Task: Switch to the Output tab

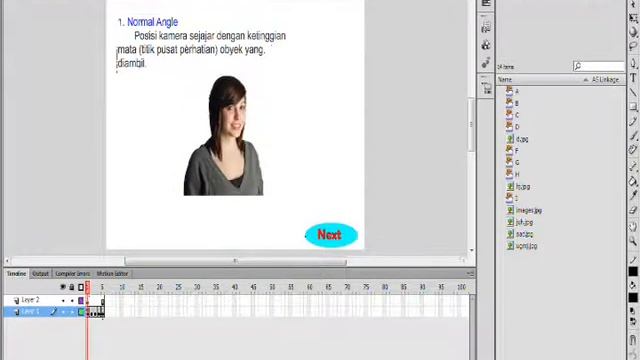Action: click(40, 274)
